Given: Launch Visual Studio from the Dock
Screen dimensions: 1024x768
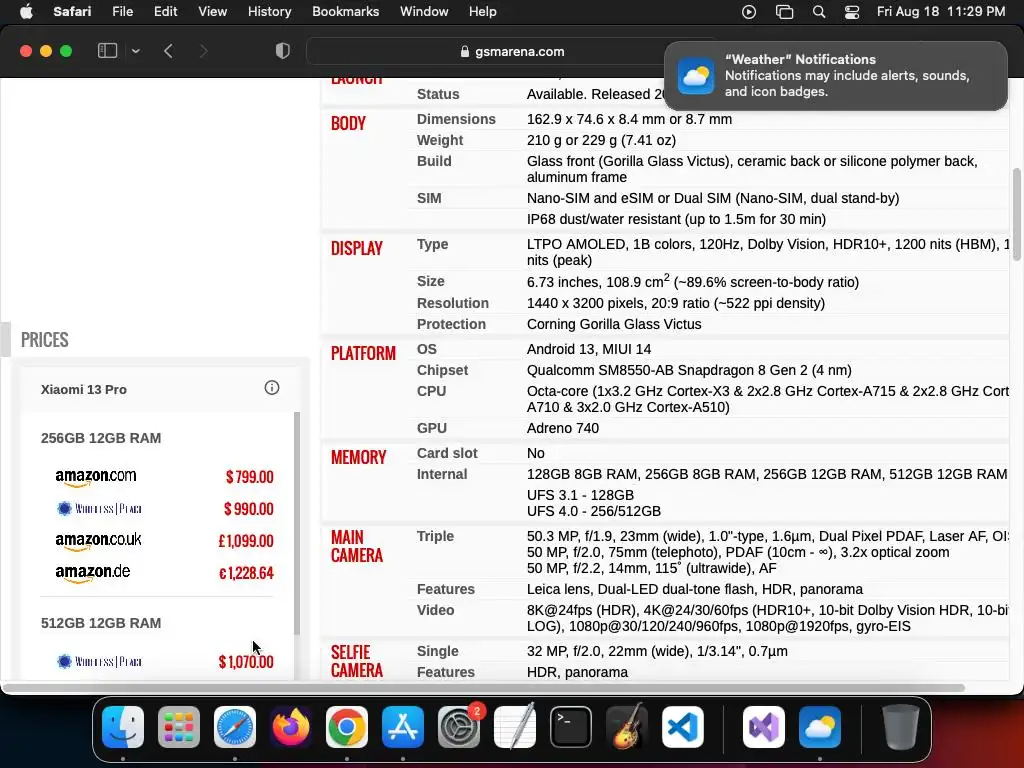Looking at the screenshot, I should pos(764,727).
